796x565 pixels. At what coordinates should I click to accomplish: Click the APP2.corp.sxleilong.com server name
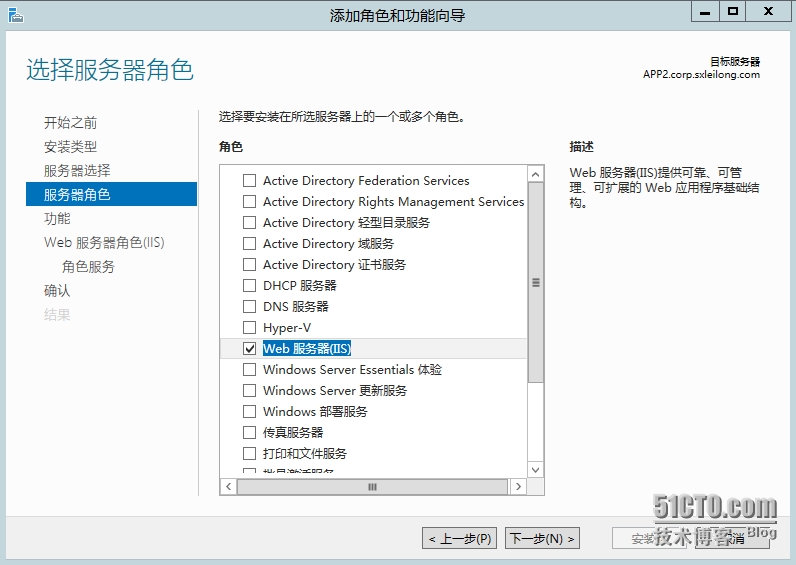click(x=701, y=74)
